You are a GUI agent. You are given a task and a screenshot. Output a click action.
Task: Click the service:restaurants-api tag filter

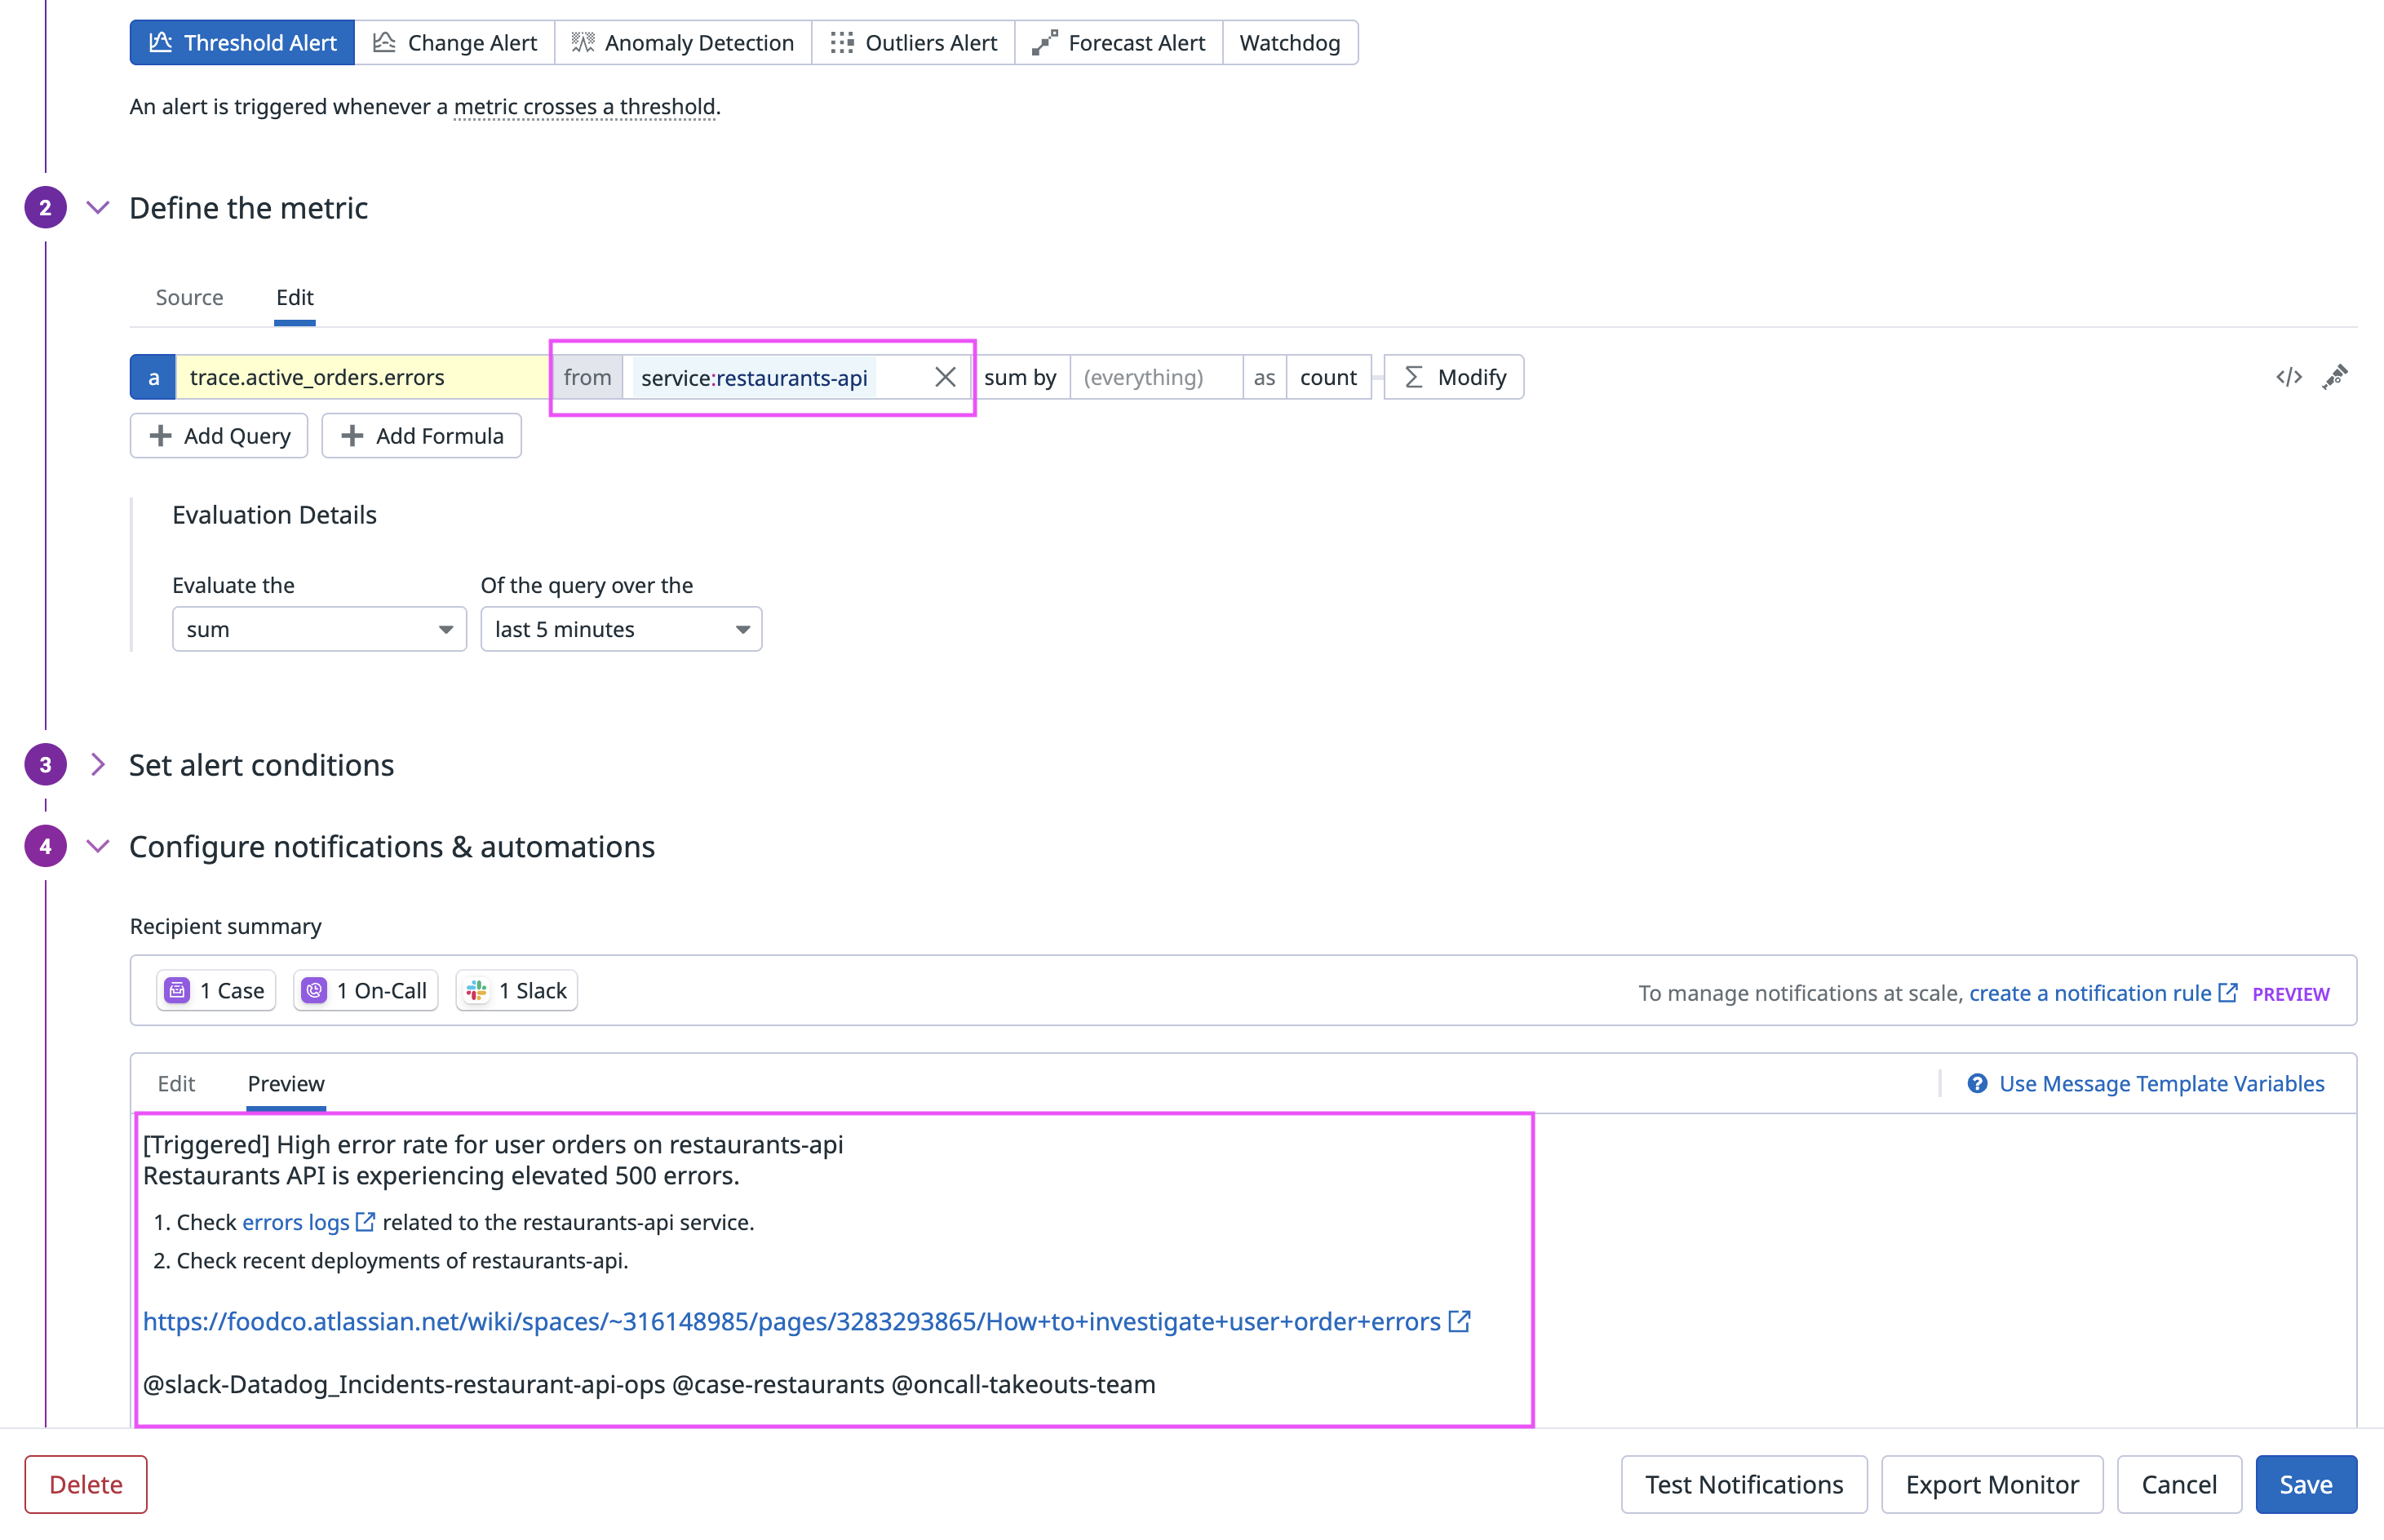click(x=754, y=378)
